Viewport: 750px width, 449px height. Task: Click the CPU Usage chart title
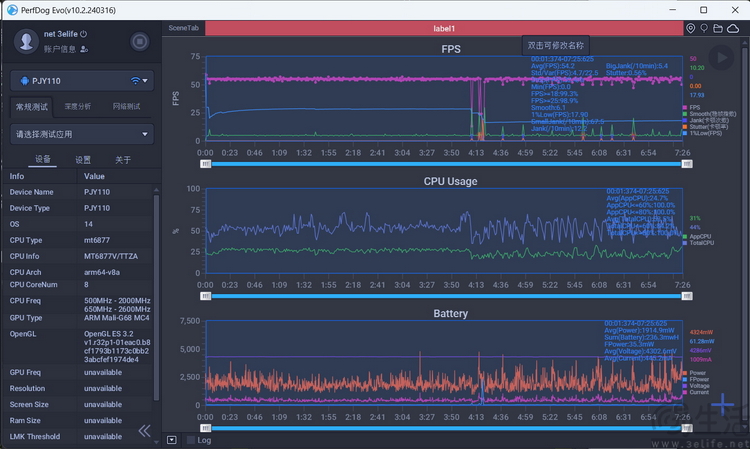[451, 181]
